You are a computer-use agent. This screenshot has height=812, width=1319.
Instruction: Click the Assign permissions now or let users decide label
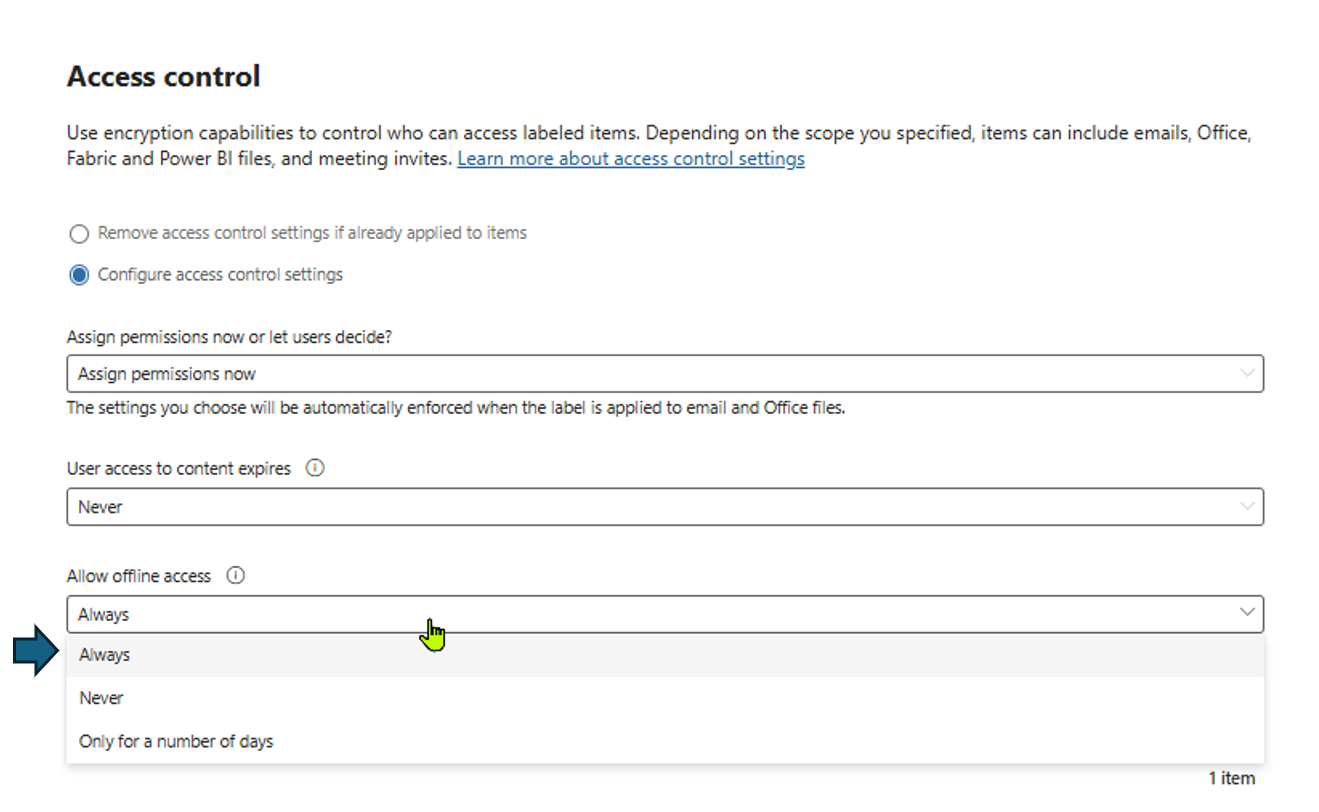[229, 337]
